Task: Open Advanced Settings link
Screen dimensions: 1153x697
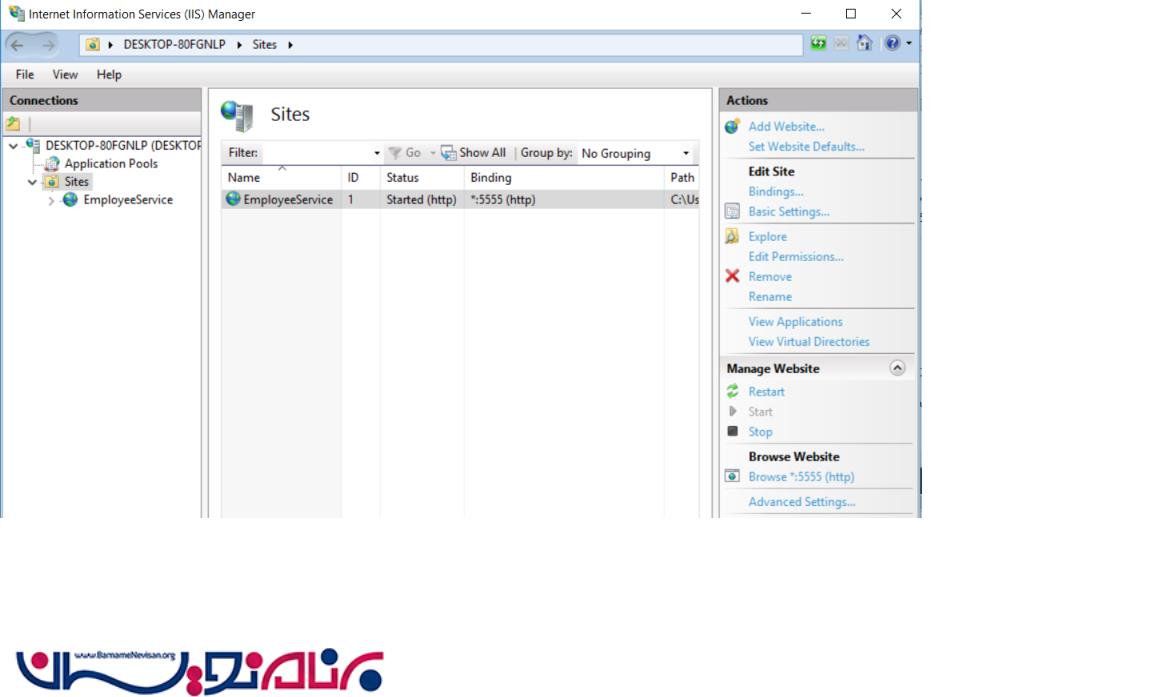Action: (x=802, y=502)
